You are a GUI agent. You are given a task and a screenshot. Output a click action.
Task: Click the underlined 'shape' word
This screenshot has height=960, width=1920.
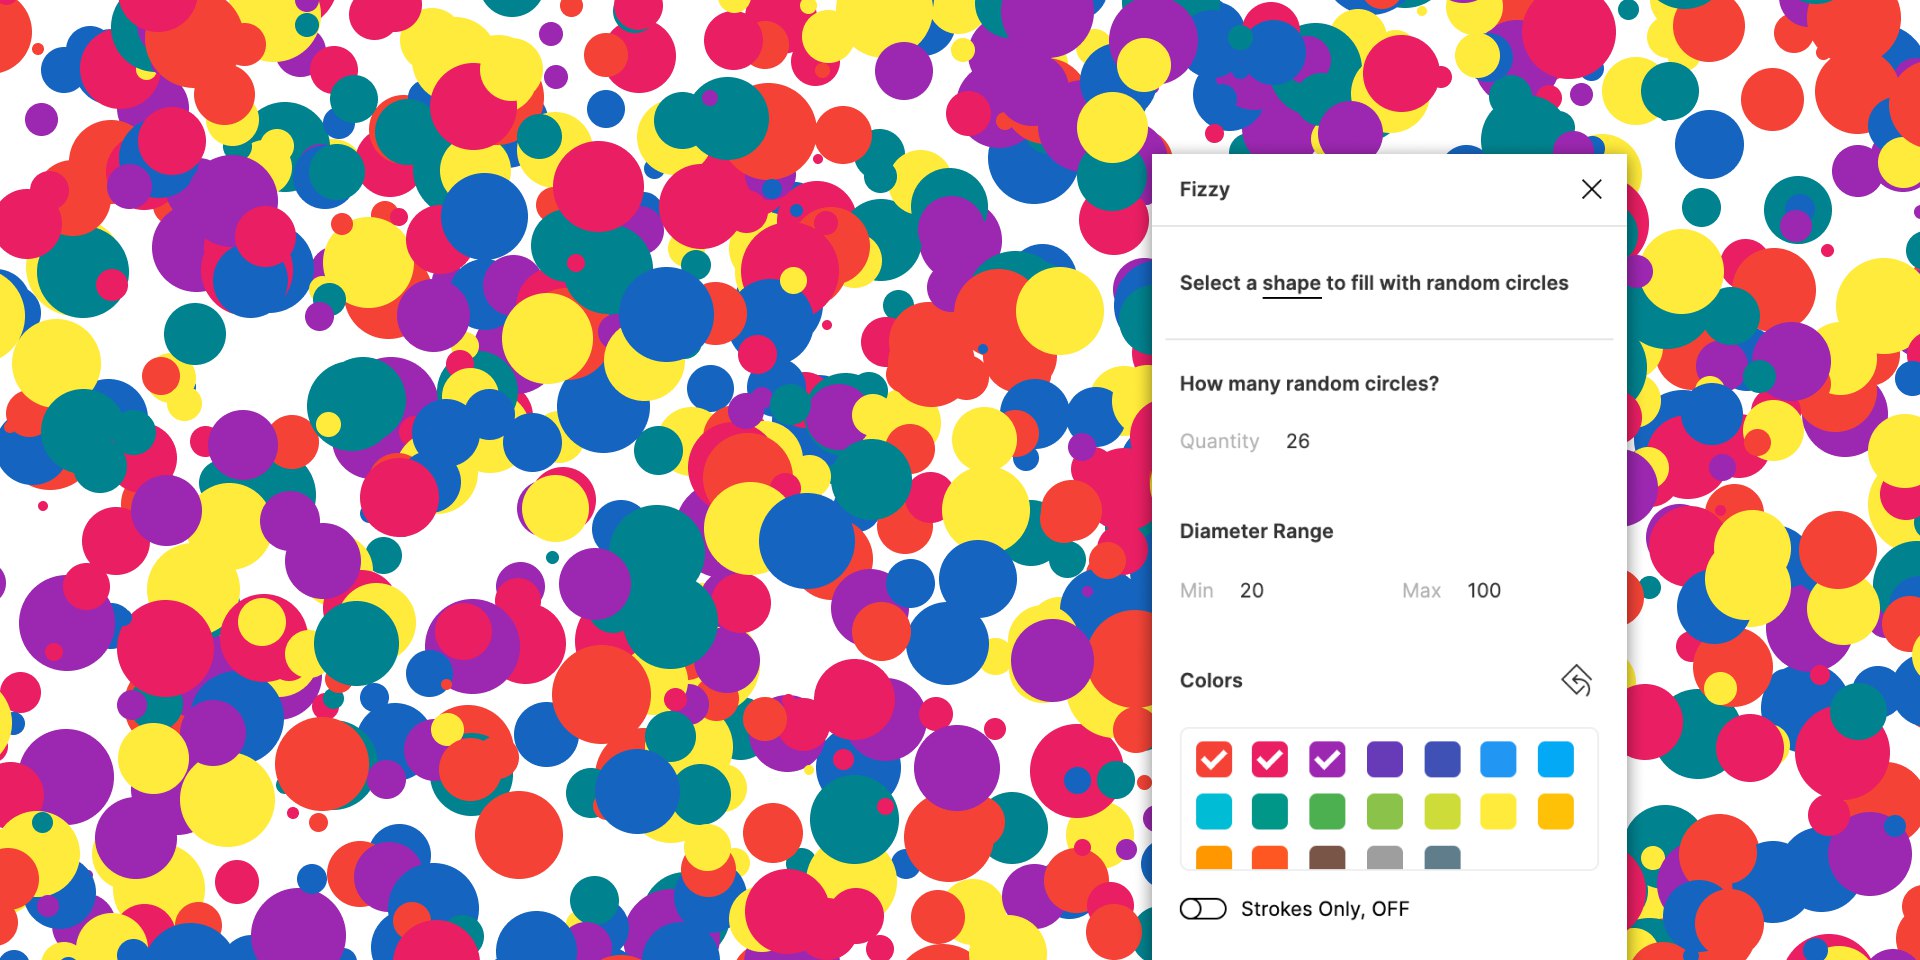pos(1291,284)
